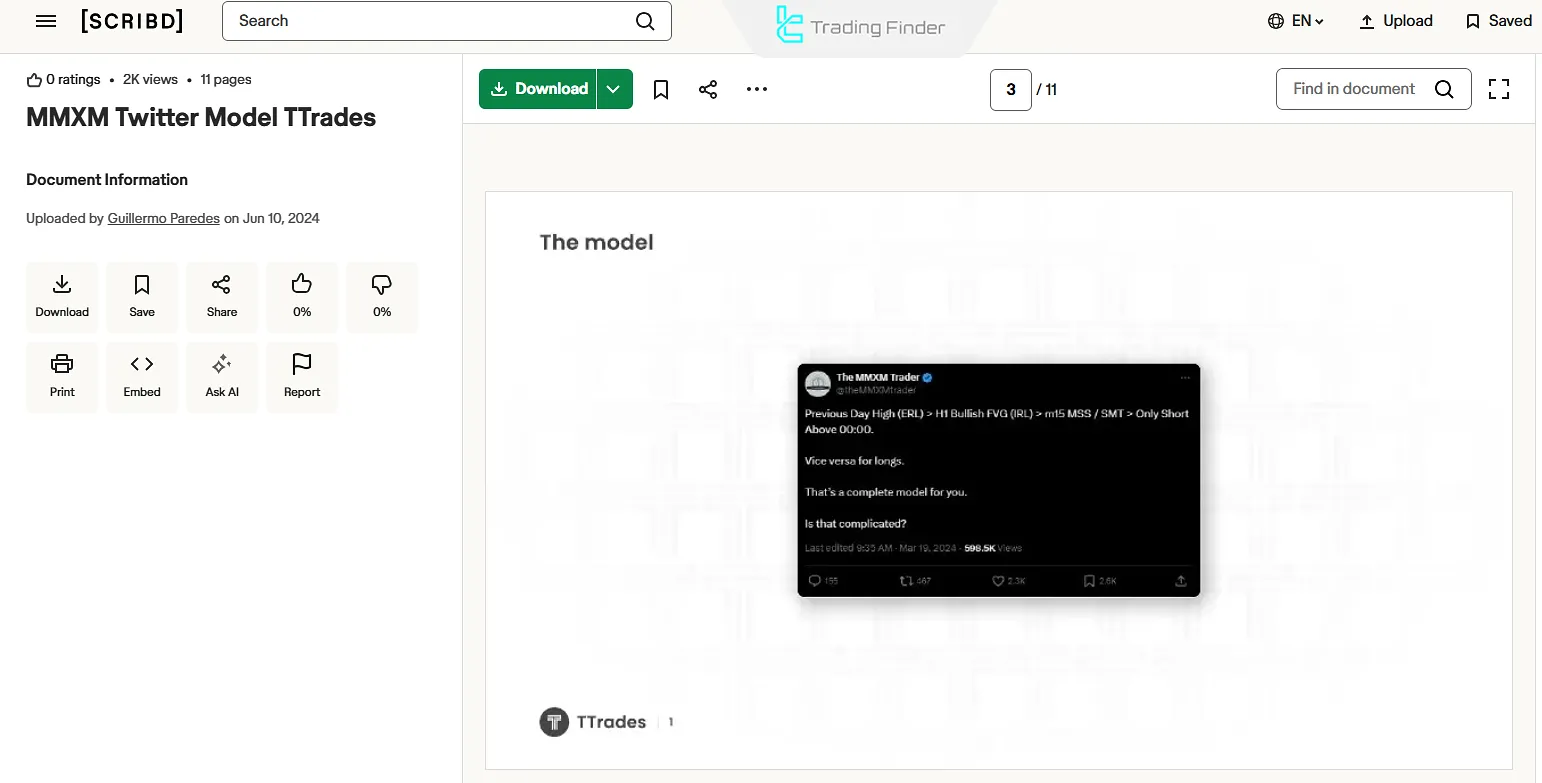Screen dimensions: 1542x783
Task: Open the search magnifier in the search bar
Action: click(645, 20)
